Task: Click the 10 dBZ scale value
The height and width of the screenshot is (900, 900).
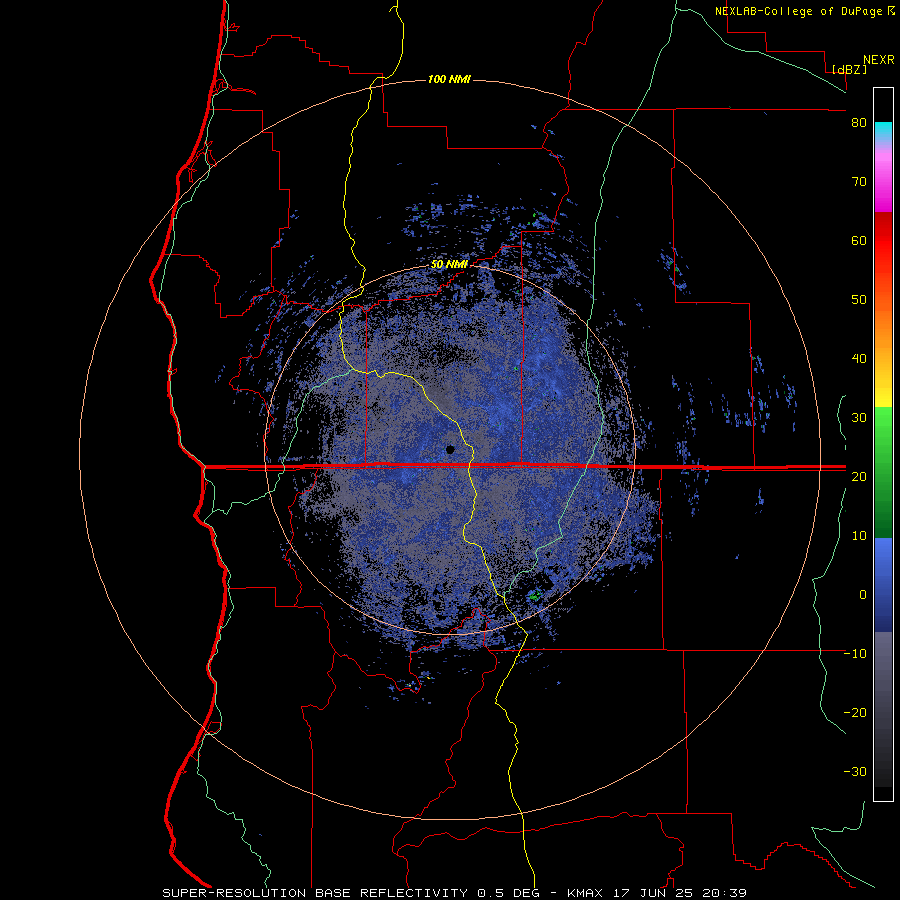Action: [859, 536]
